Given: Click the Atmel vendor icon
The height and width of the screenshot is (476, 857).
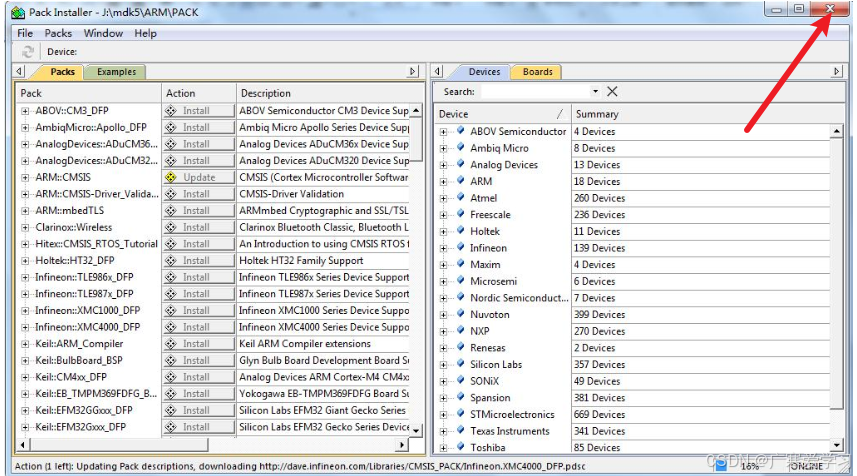Looking at the screenshot, I should pyautogui.click(x=460, y=197).
